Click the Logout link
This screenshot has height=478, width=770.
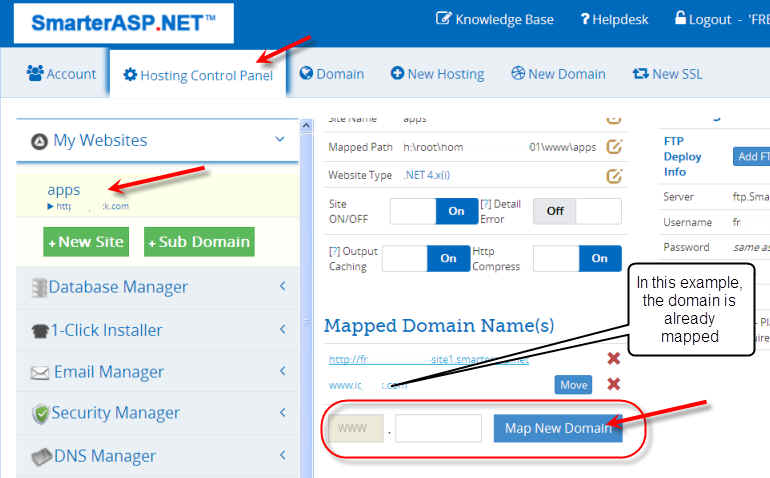(703, 19)
